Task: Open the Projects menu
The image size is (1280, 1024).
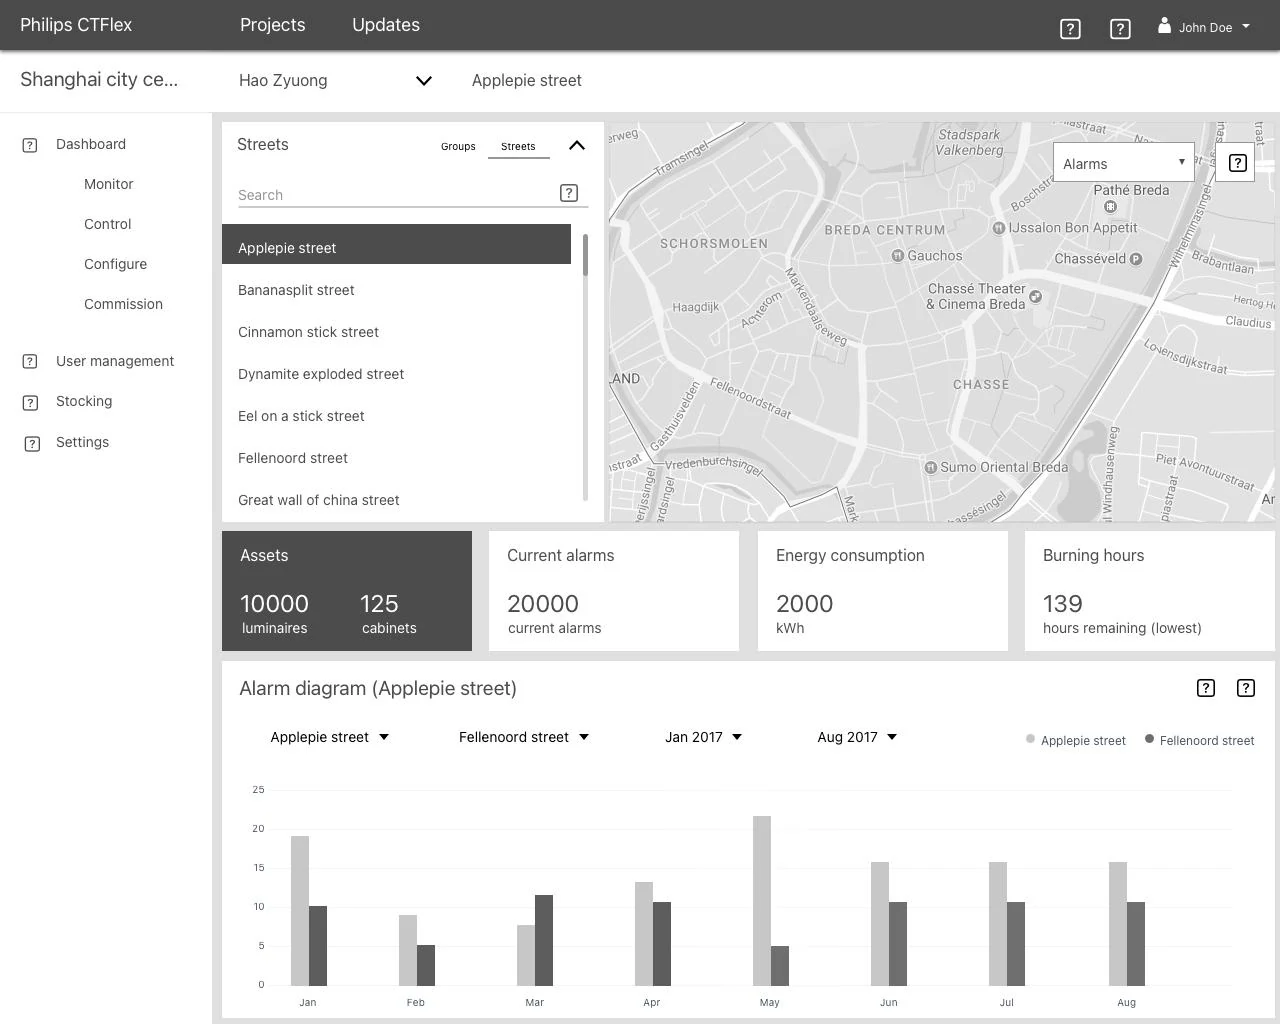Action: [x=273, y=25]
